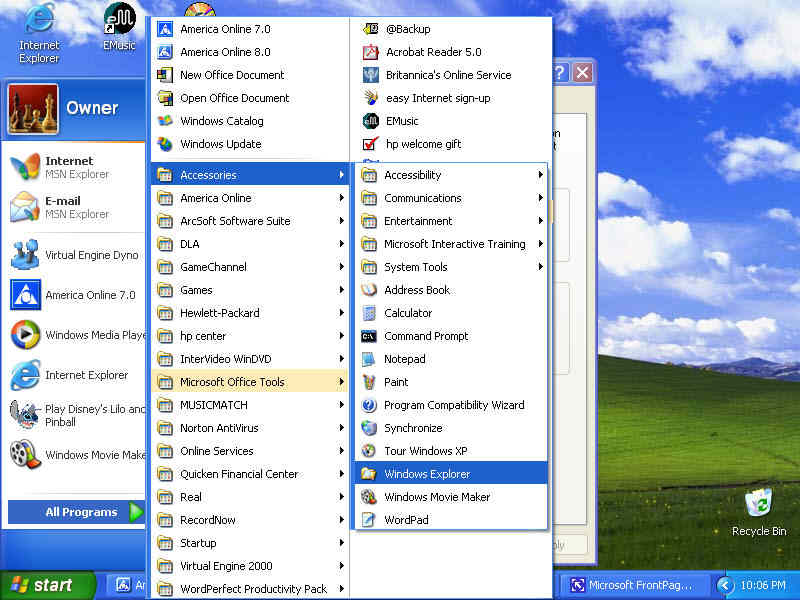
Task: Click the Start button
Action: 47,585
